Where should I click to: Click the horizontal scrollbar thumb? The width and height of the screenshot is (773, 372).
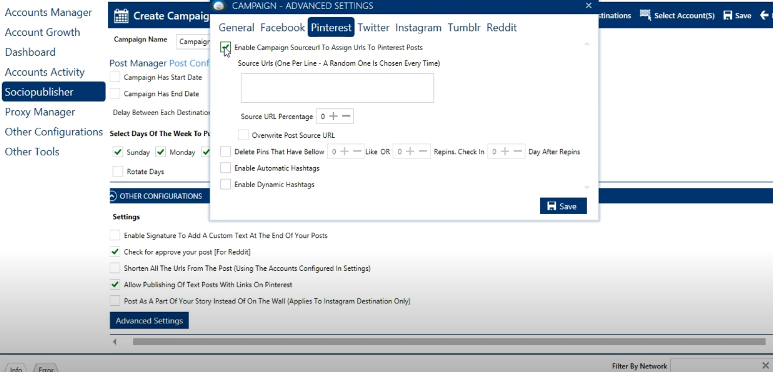(449, 341)
